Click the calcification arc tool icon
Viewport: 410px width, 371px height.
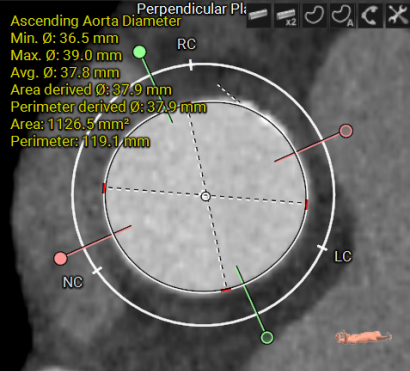(369, 15)
